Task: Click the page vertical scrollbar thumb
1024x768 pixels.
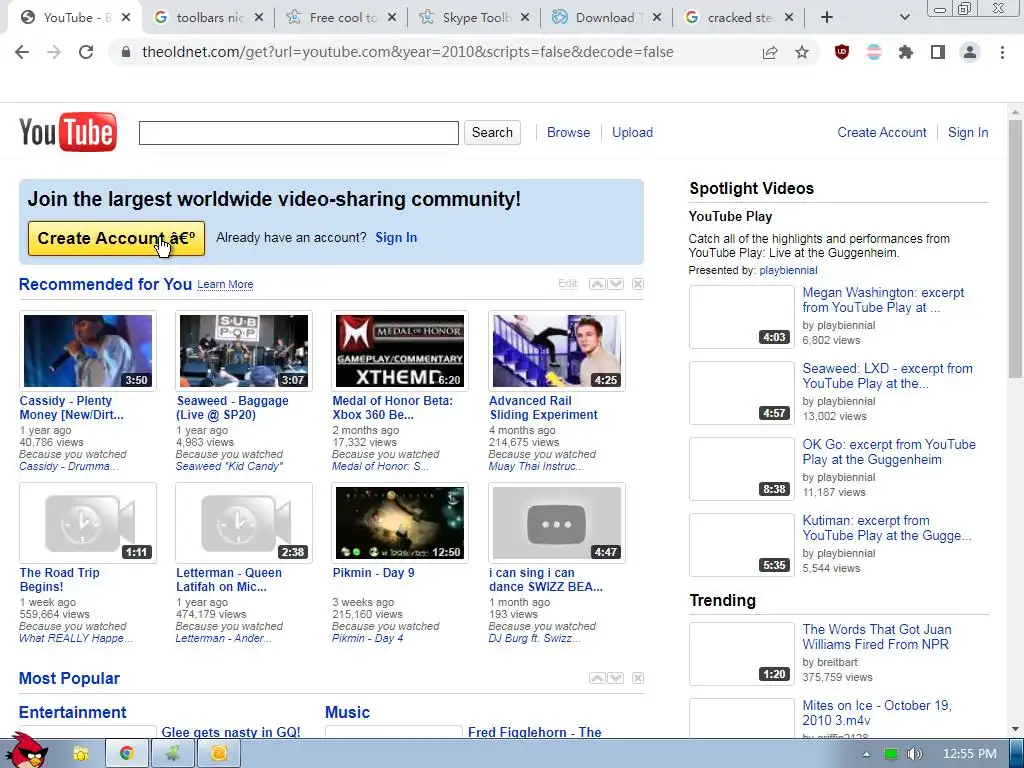Action: click(x=1015, y=248)
